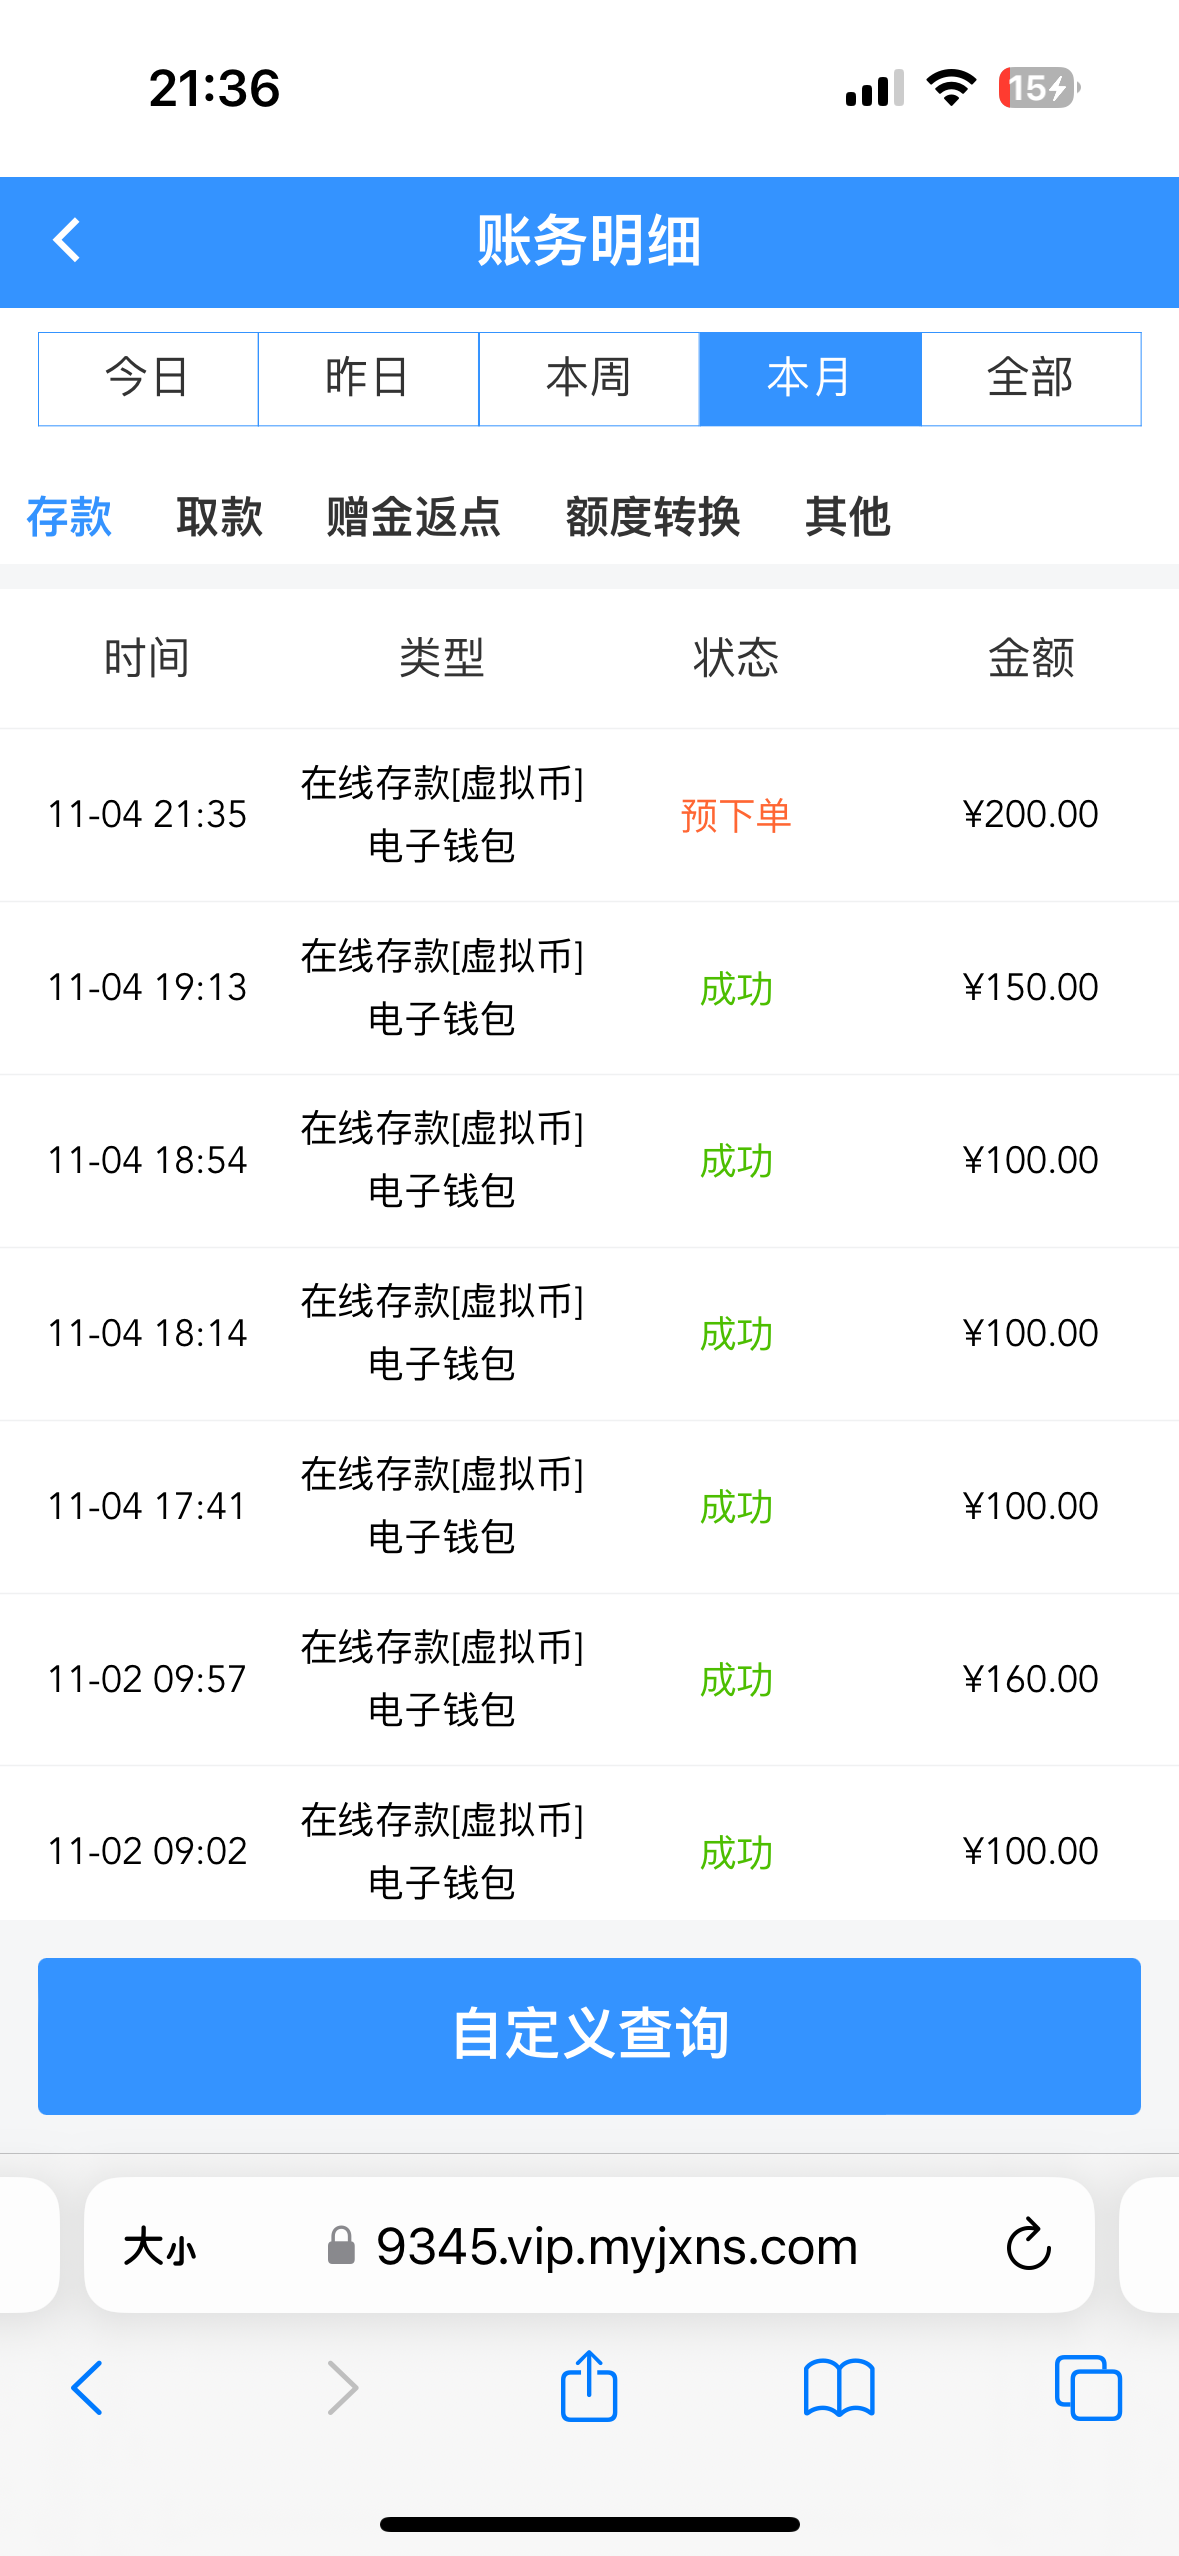Tap the 11-02 09:57 ¥160.00 record
This screenshot has height=2556, width=1179.
(589, 1679)
